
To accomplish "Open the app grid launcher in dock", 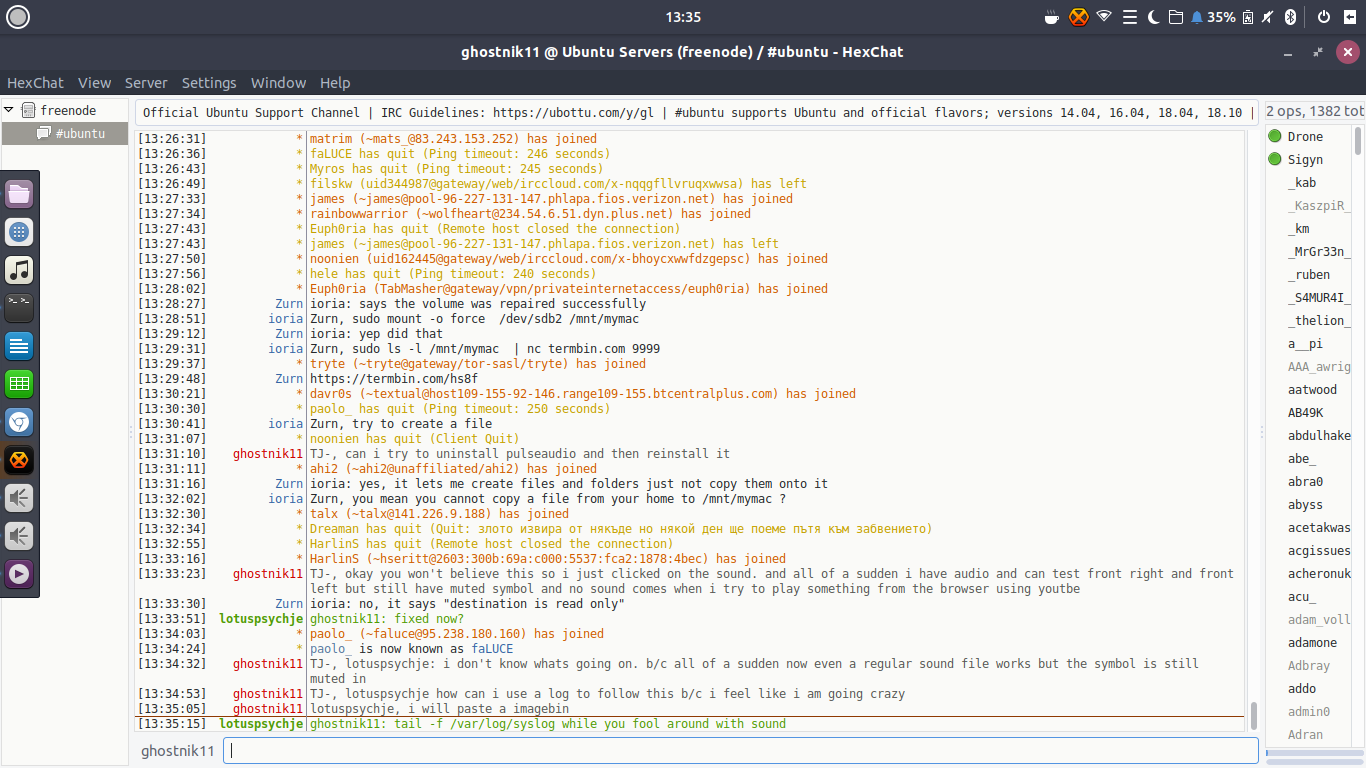I will coord(19,232).
